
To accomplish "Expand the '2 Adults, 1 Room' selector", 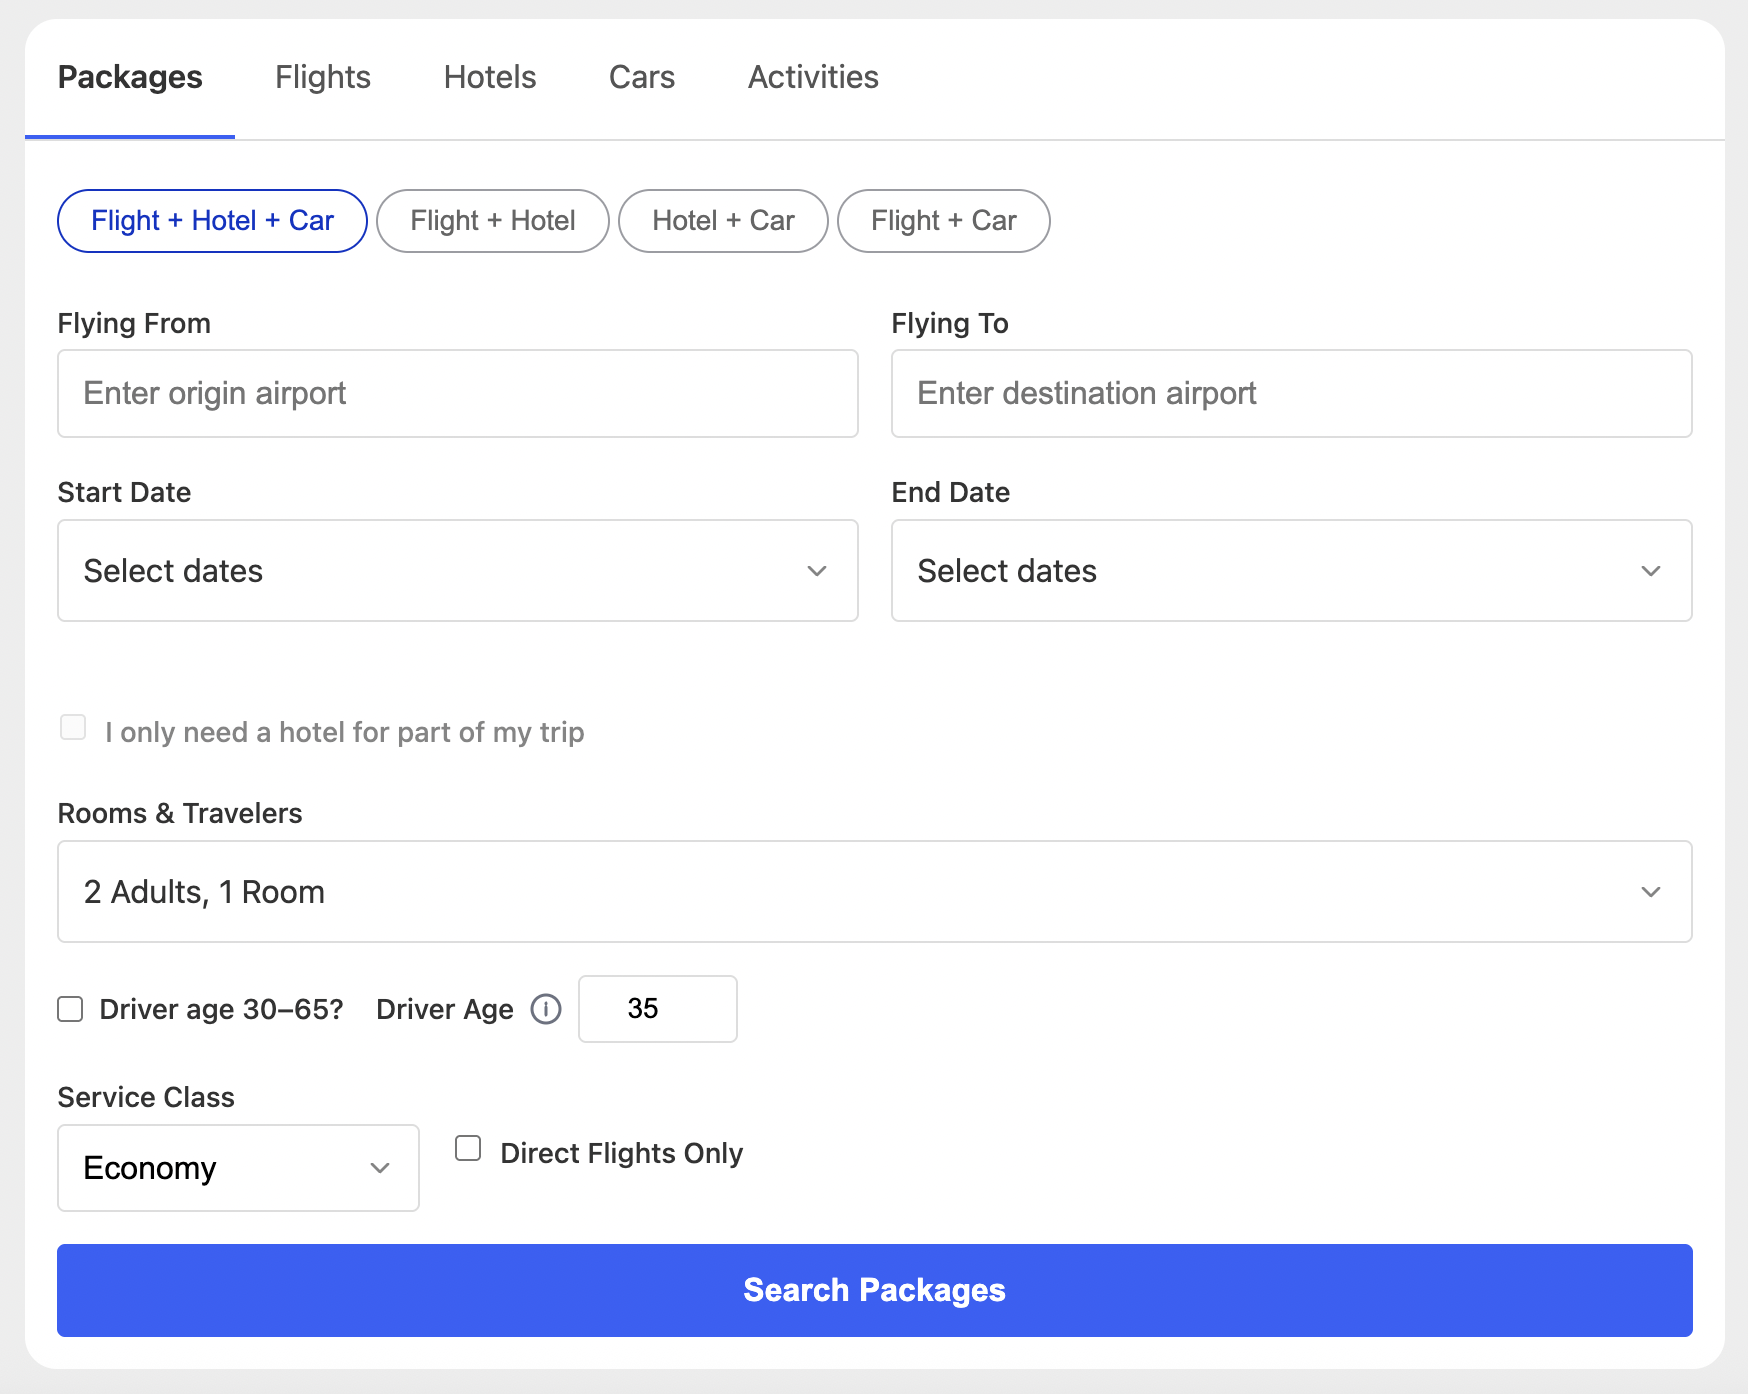I will pyautogui.click(x=874, y=891).
